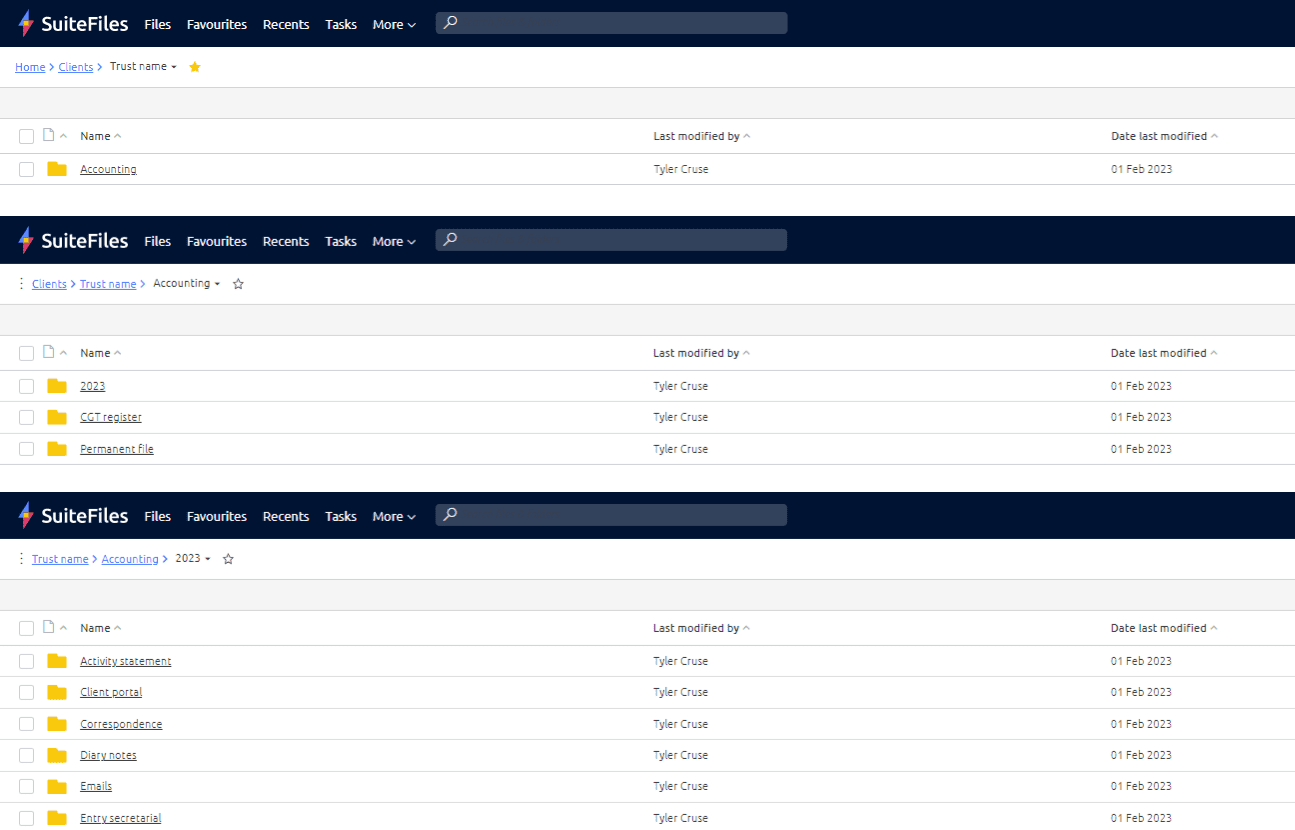Tick the Diary notes row checkbox
This screenshot has height=830, width=1295.
(26, 755)
